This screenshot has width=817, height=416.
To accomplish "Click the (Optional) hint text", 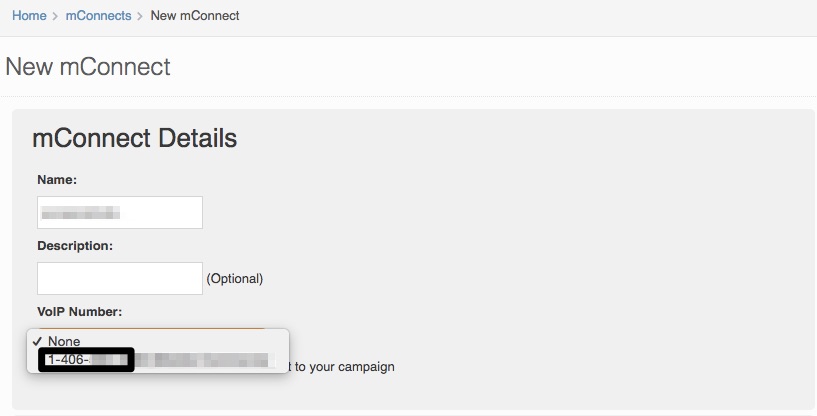I will tap(235, 278).
